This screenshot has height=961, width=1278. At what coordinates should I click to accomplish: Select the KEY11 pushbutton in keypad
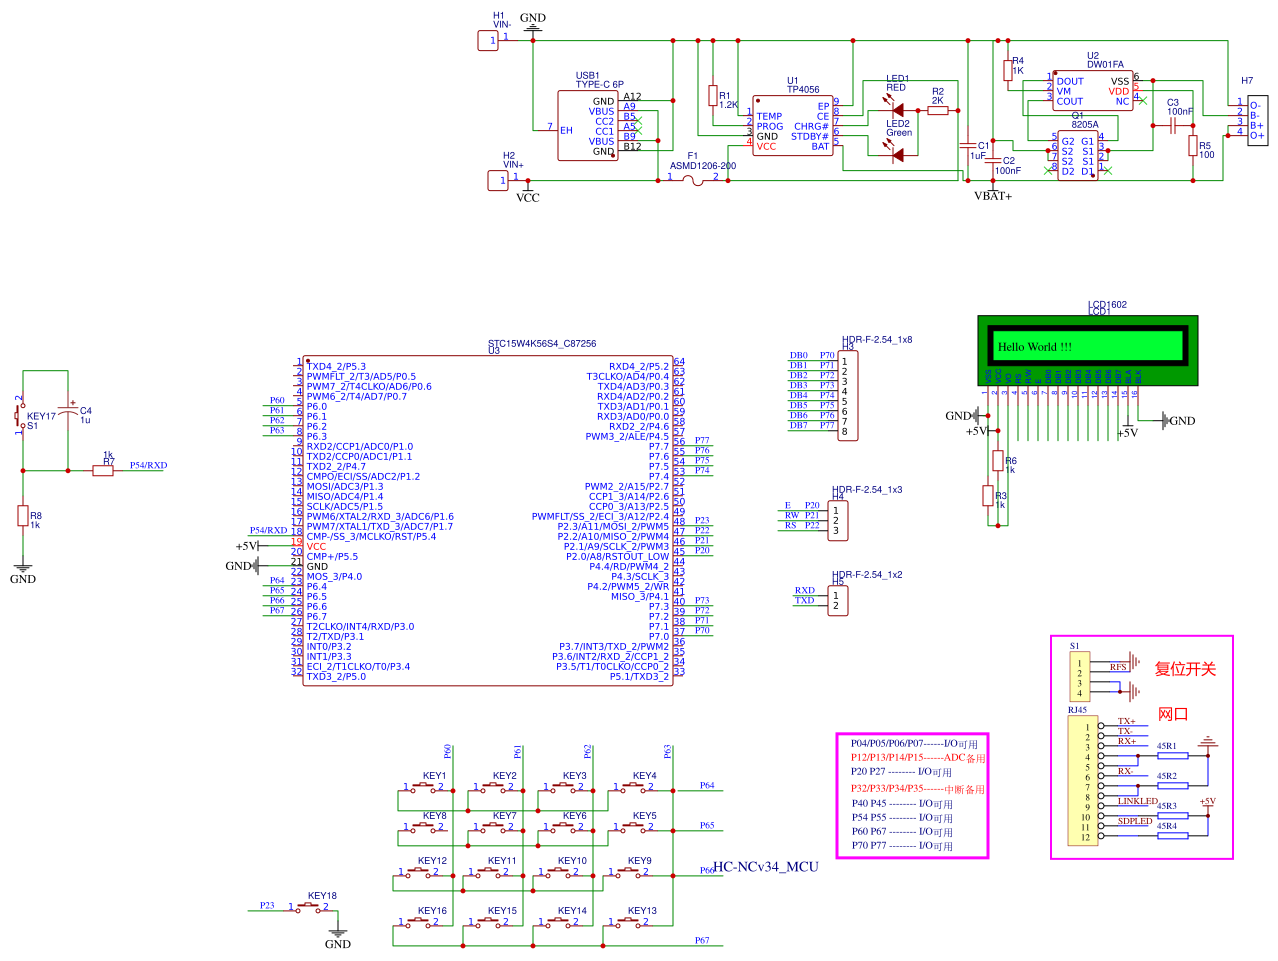coord(488,874)
